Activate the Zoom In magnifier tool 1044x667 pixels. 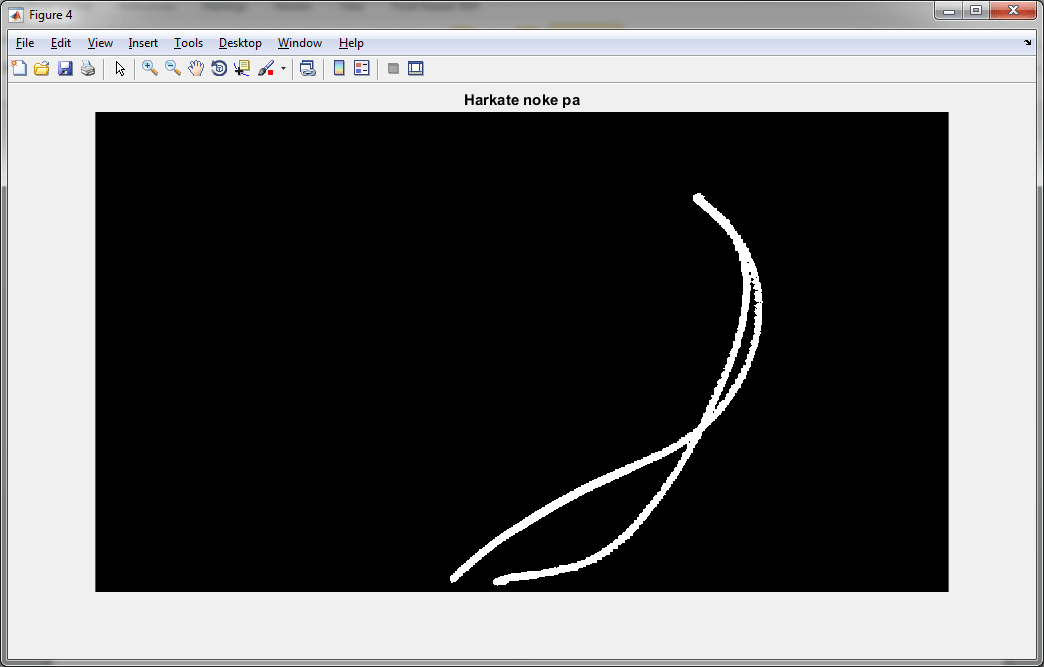(150, 68)
